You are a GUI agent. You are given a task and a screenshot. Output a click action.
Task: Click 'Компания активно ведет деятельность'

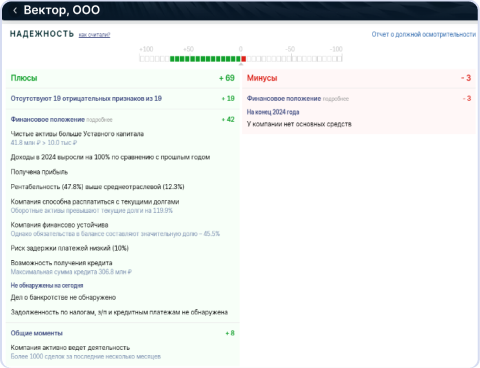pos(70,348)
